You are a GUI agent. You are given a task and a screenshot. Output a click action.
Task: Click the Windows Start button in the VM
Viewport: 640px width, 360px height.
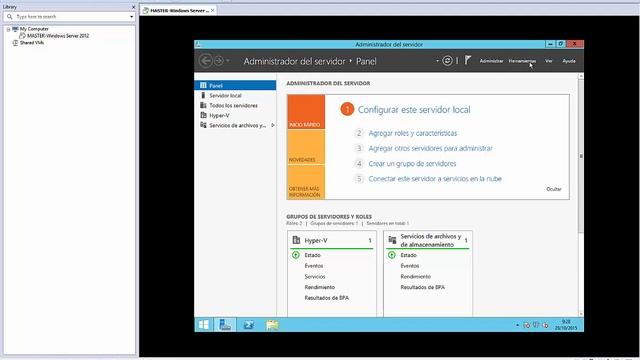204,325
